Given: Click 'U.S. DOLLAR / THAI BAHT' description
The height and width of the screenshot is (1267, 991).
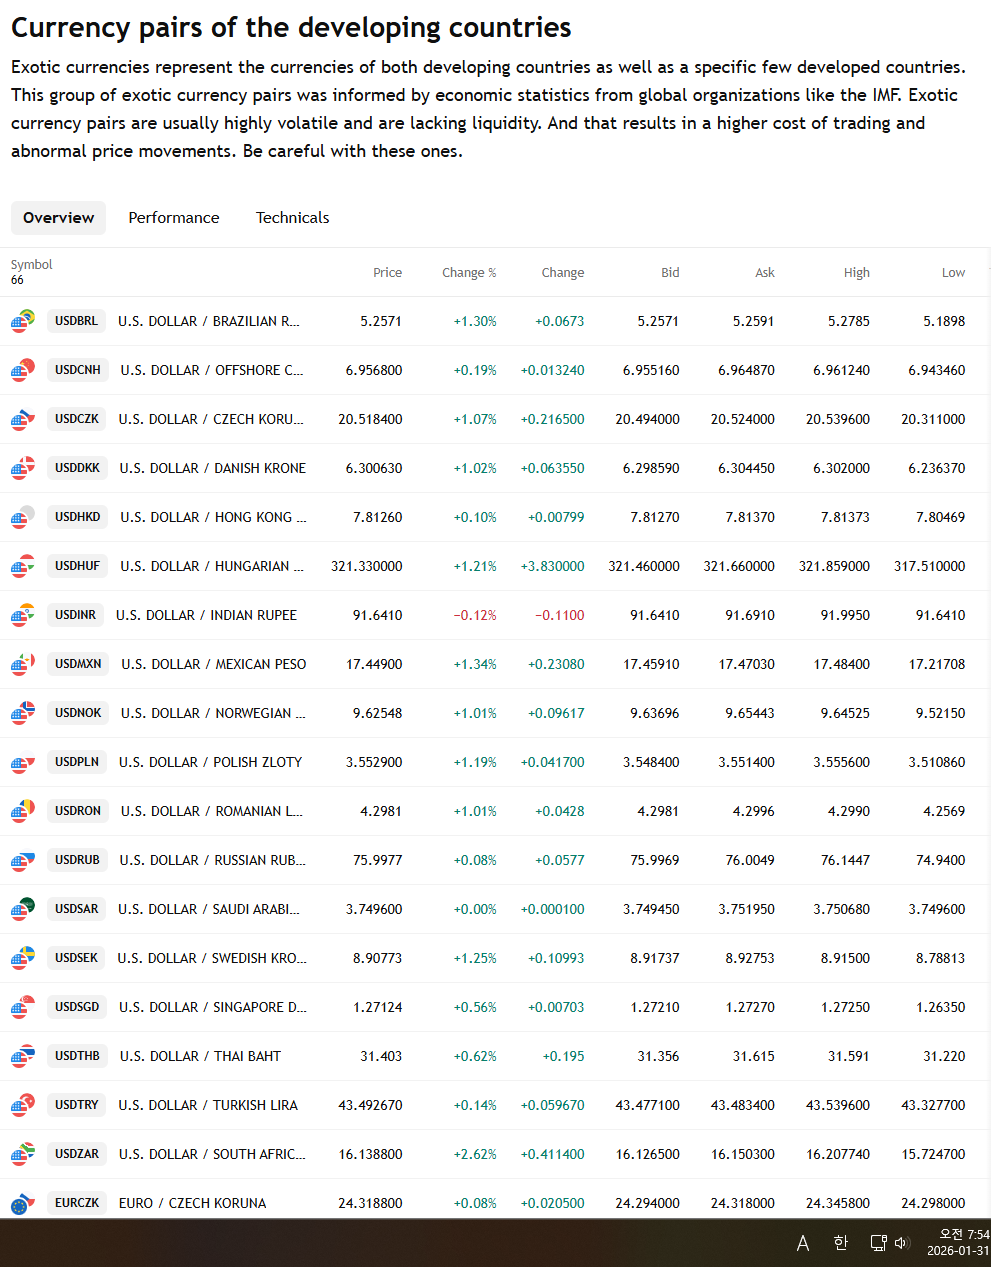Looking at the screenshot, I should 200,1056.
